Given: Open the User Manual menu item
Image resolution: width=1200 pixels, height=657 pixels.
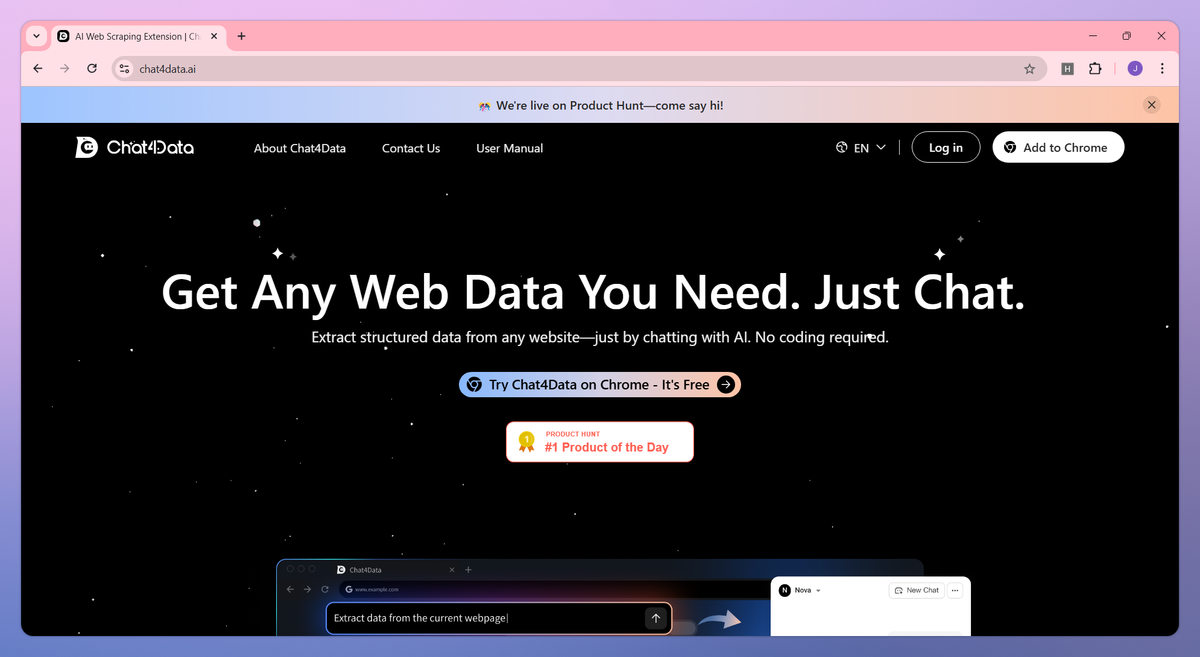Looking at the screenshot, I should pyautogui.click(x=510, y=148).
